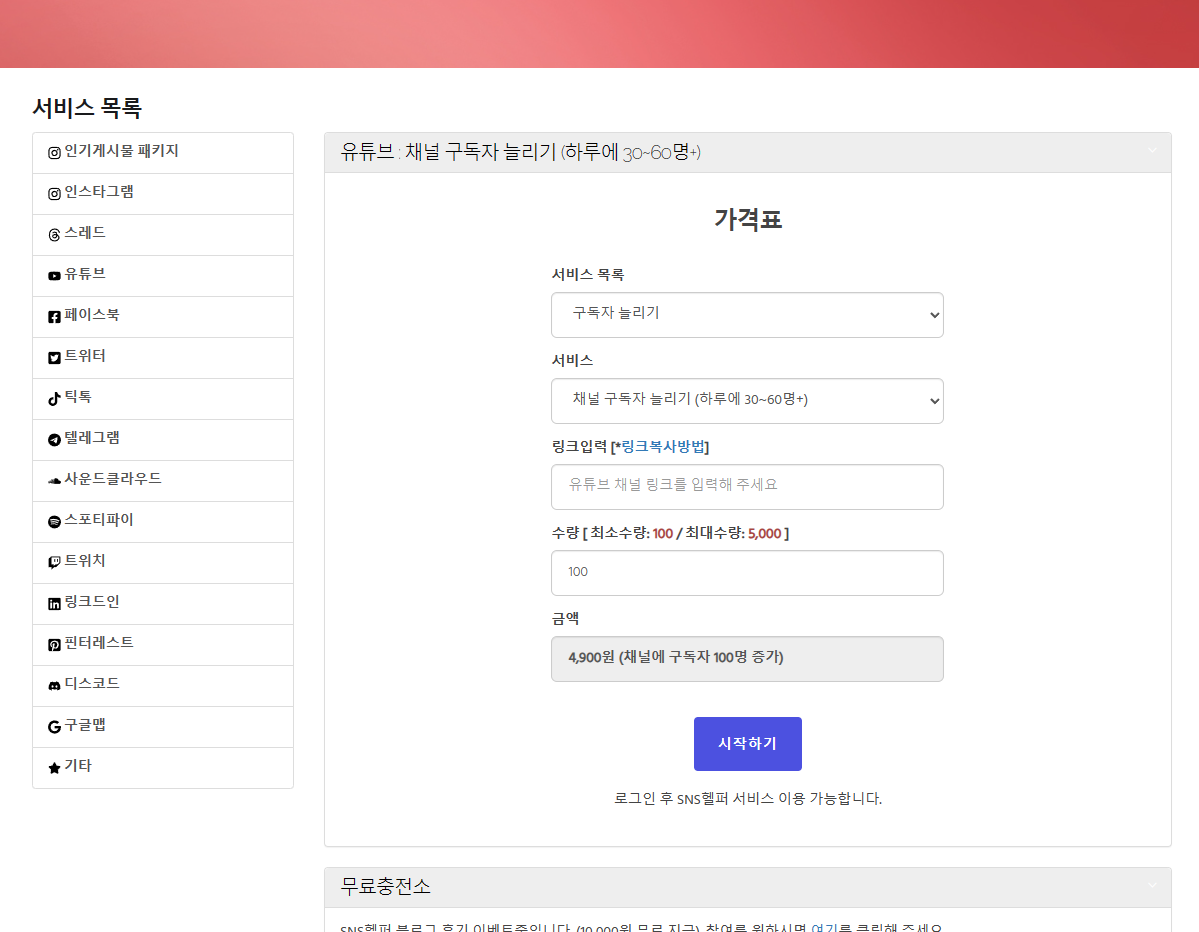Click the Threads icon beside 스레드
The height and width of the screenshot is (932, 1199).
coord(54,235)
